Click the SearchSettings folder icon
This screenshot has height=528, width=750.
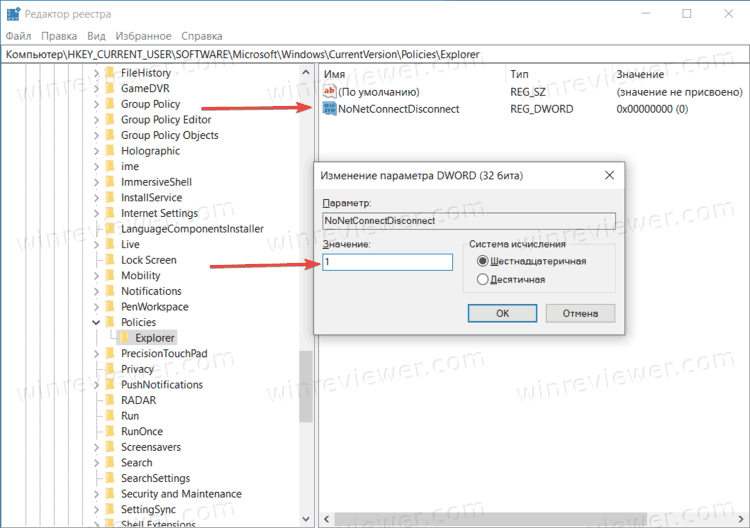(110, 478)
